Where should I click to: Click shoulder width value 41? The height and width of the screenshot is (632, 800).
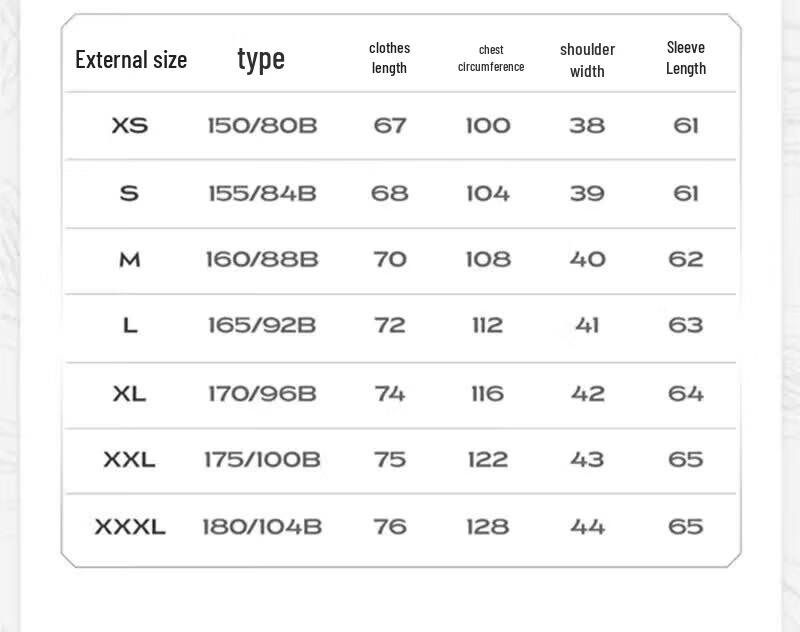click(587, 325)
